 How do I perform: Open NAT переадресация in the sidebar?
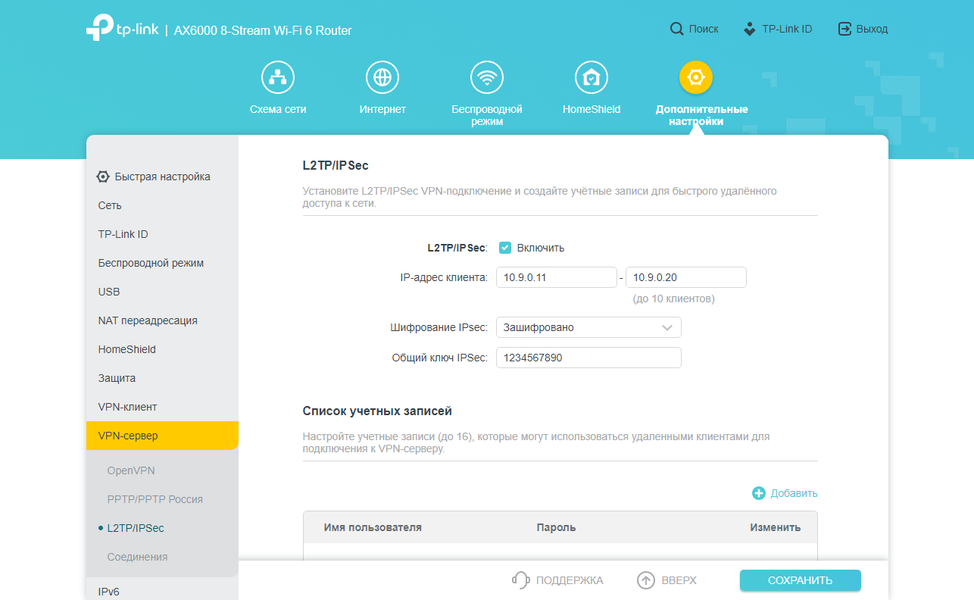pos(162,320)
